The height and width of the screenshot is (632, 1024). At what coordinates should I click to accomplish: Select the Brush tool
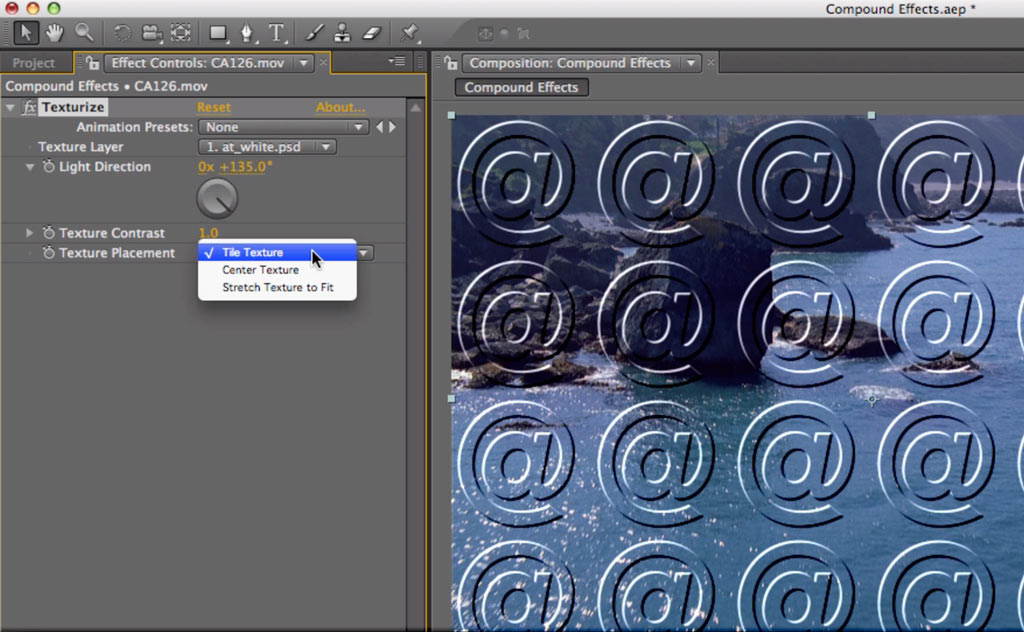[x=314, y=33]
